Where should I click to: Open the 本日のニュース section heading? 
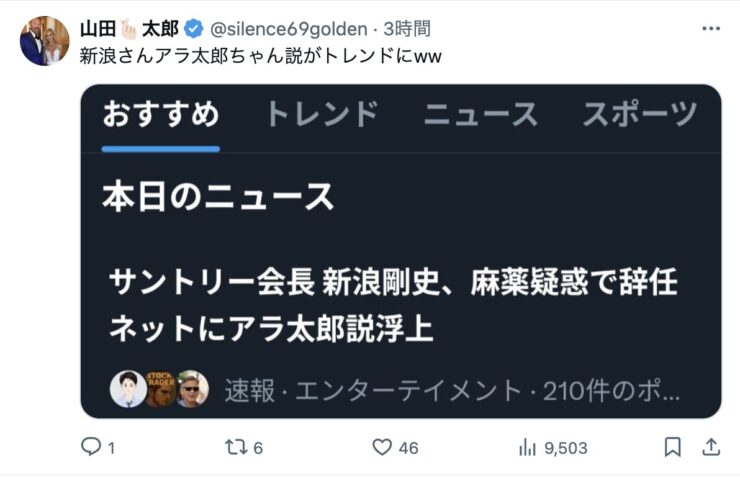coord(218,197)
